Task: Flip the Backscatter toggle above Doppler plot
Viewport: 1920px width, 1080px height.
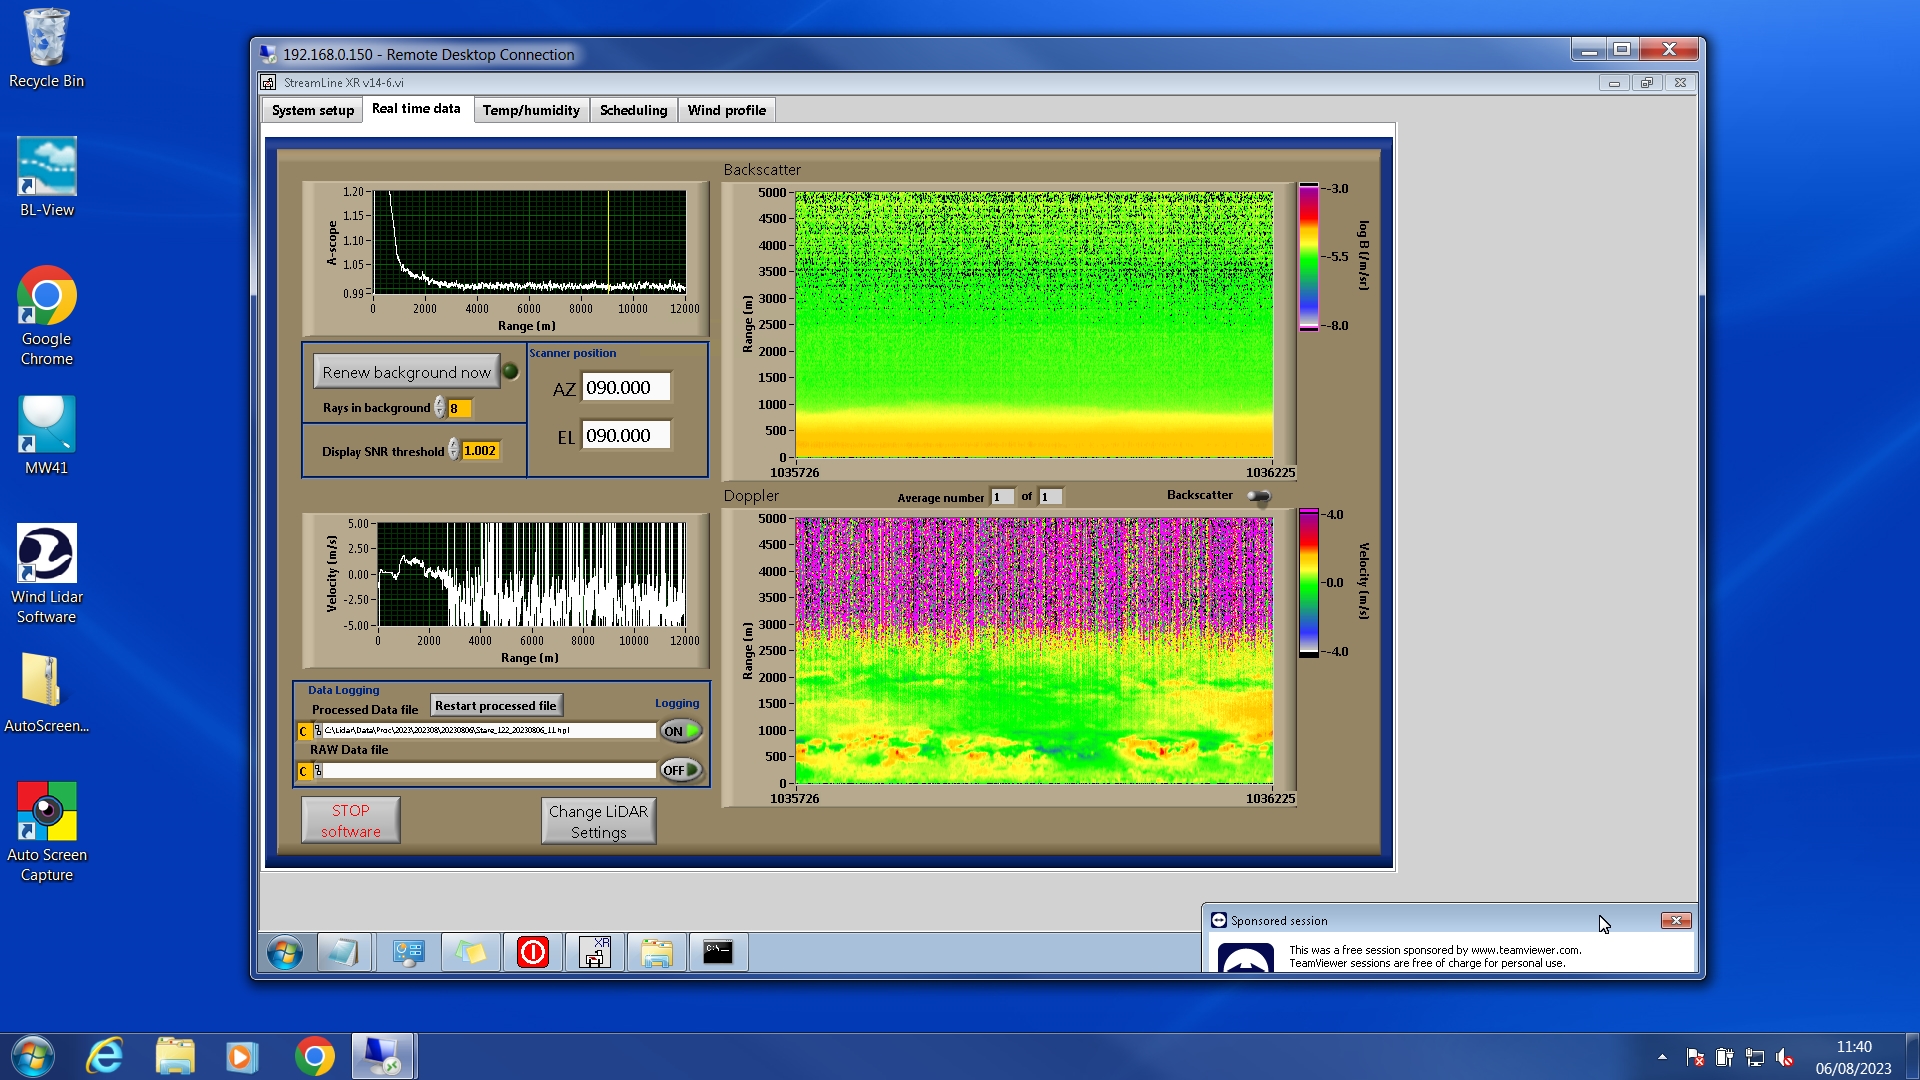Action: (x=1258, y=496)
